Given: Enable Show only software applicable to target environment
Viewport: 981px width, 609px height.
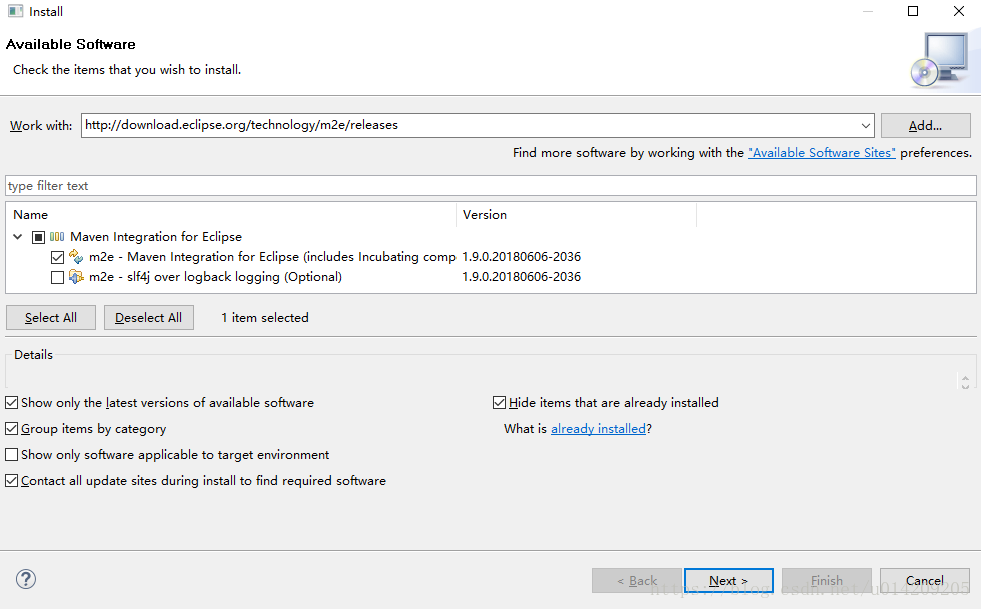Looking at the screenshot, I should (11, 454).
